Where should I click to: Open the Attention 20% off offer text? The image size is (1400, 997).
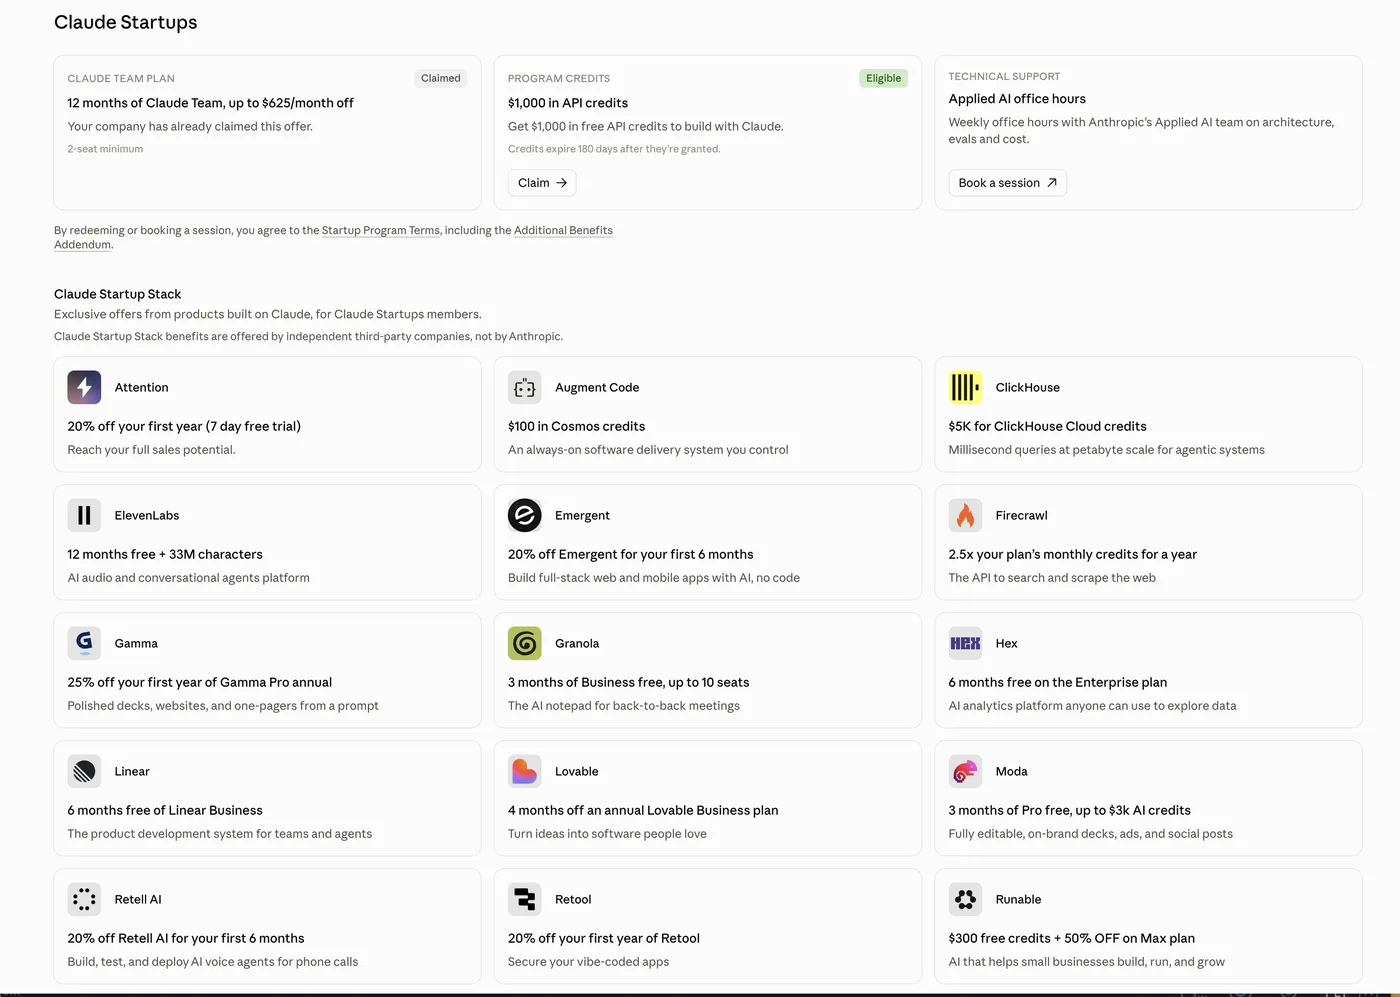tap(184, 426)
